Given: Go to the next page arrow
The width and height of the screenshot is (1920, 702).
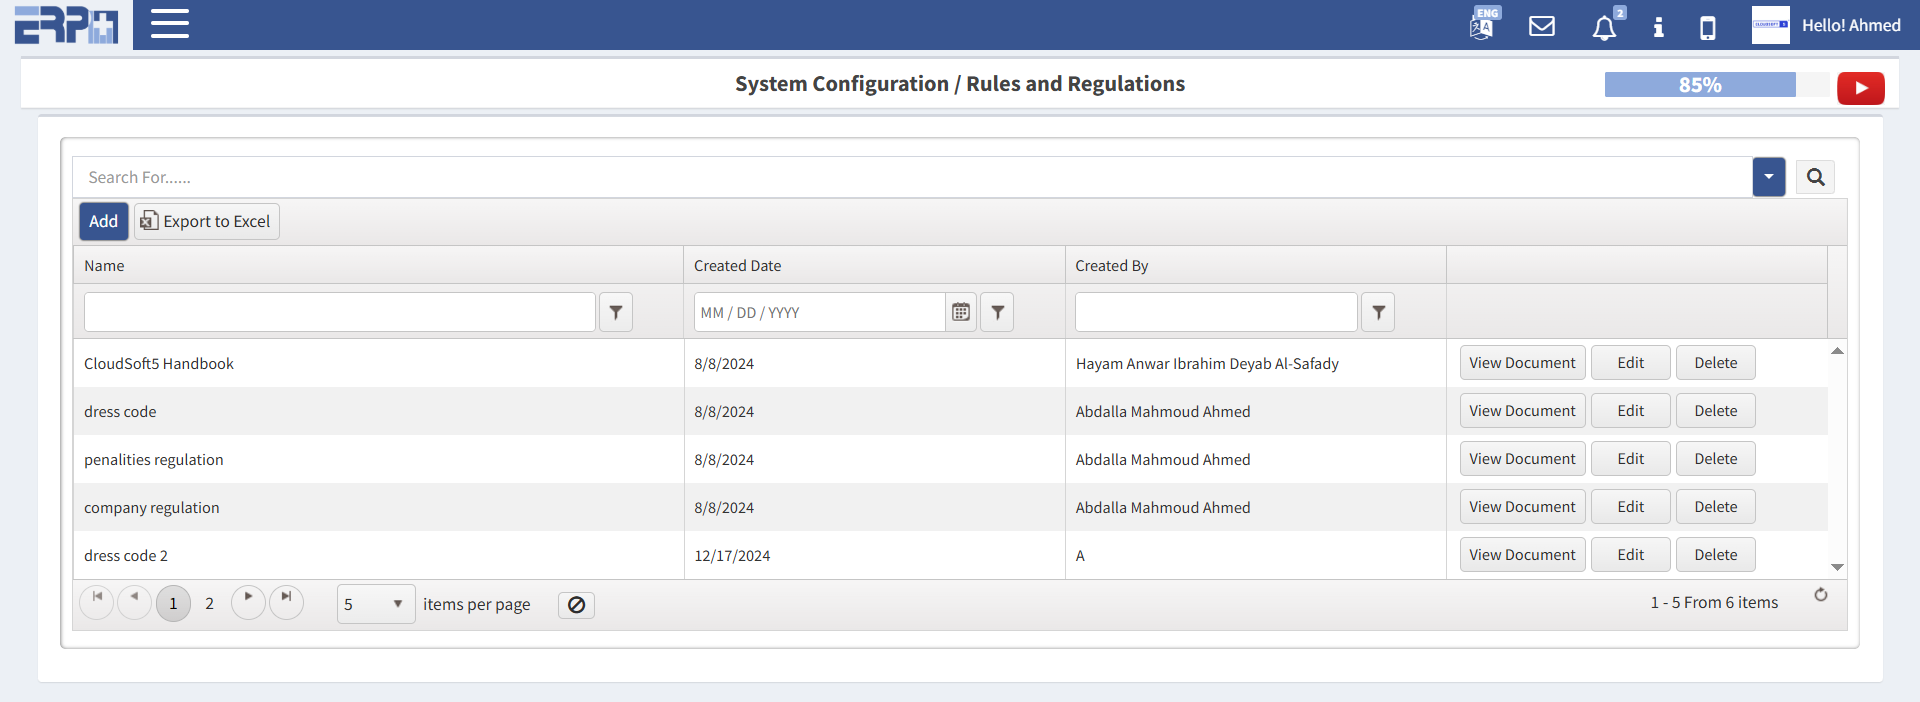Looking at the screenshot, I should tap(248, 602).
